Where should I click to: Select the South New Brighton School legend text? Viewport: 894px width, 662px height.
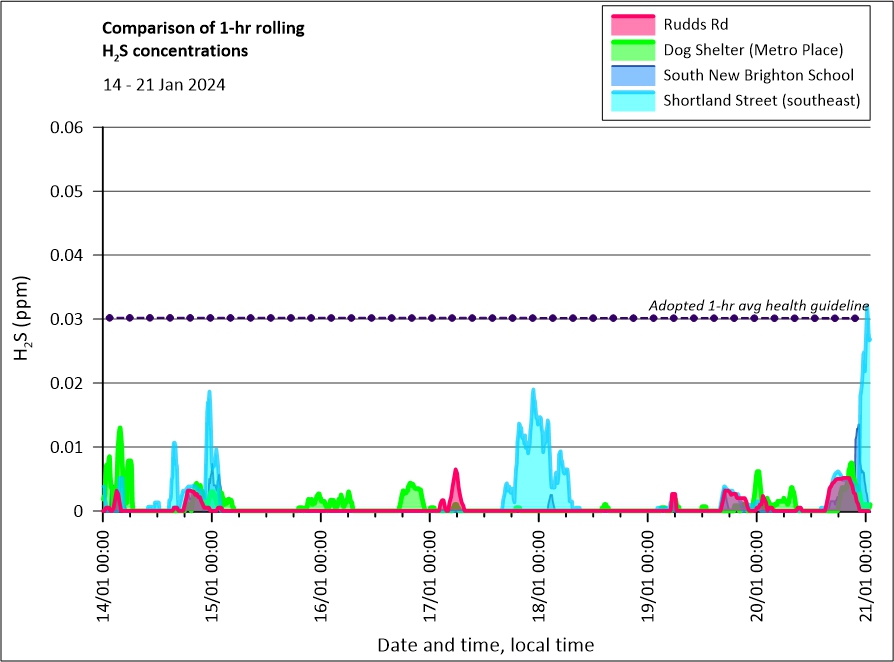pyautogui.click(x=758, y=75)
